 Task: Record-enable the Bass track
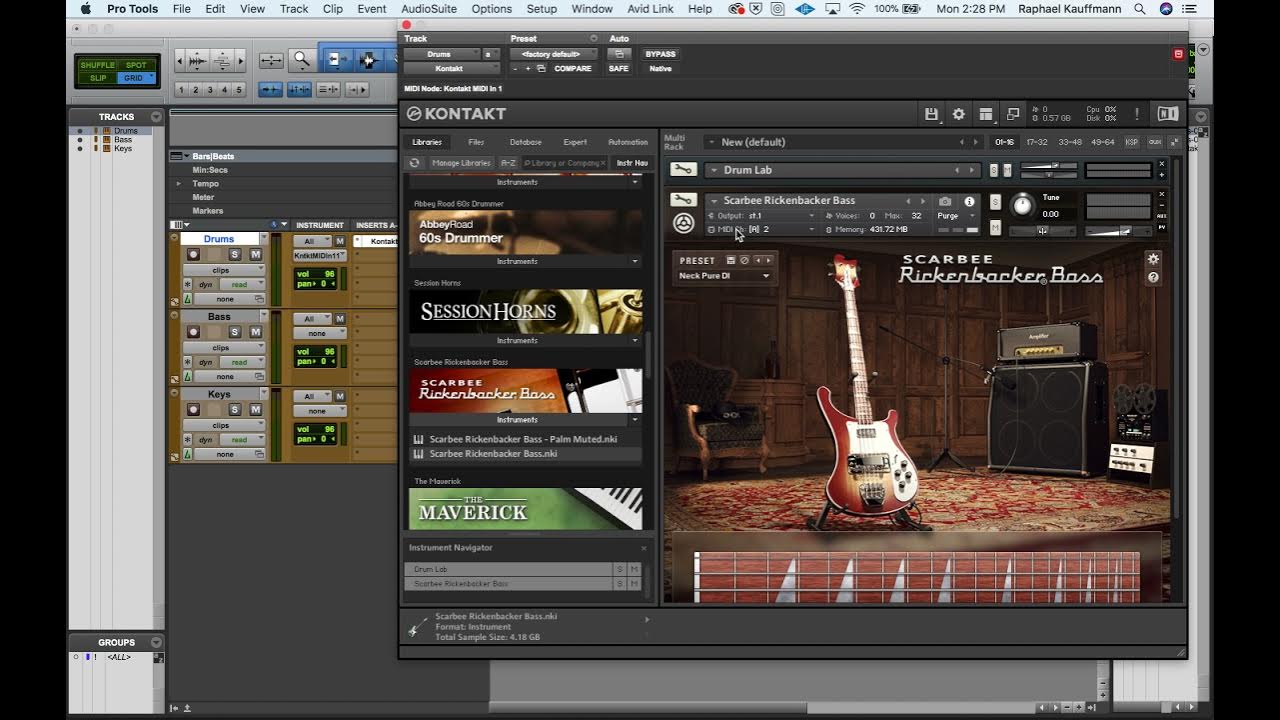[x=192, y=333]
